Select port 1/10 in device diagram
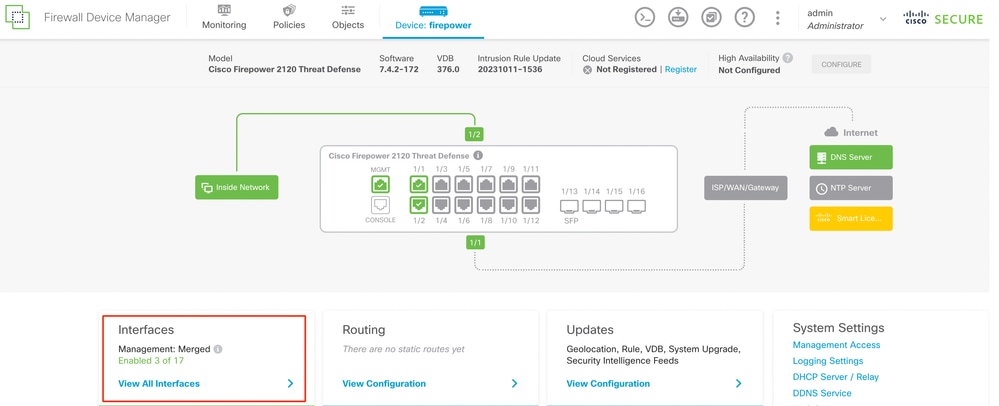999x406 pixels. tap(508, 205)
